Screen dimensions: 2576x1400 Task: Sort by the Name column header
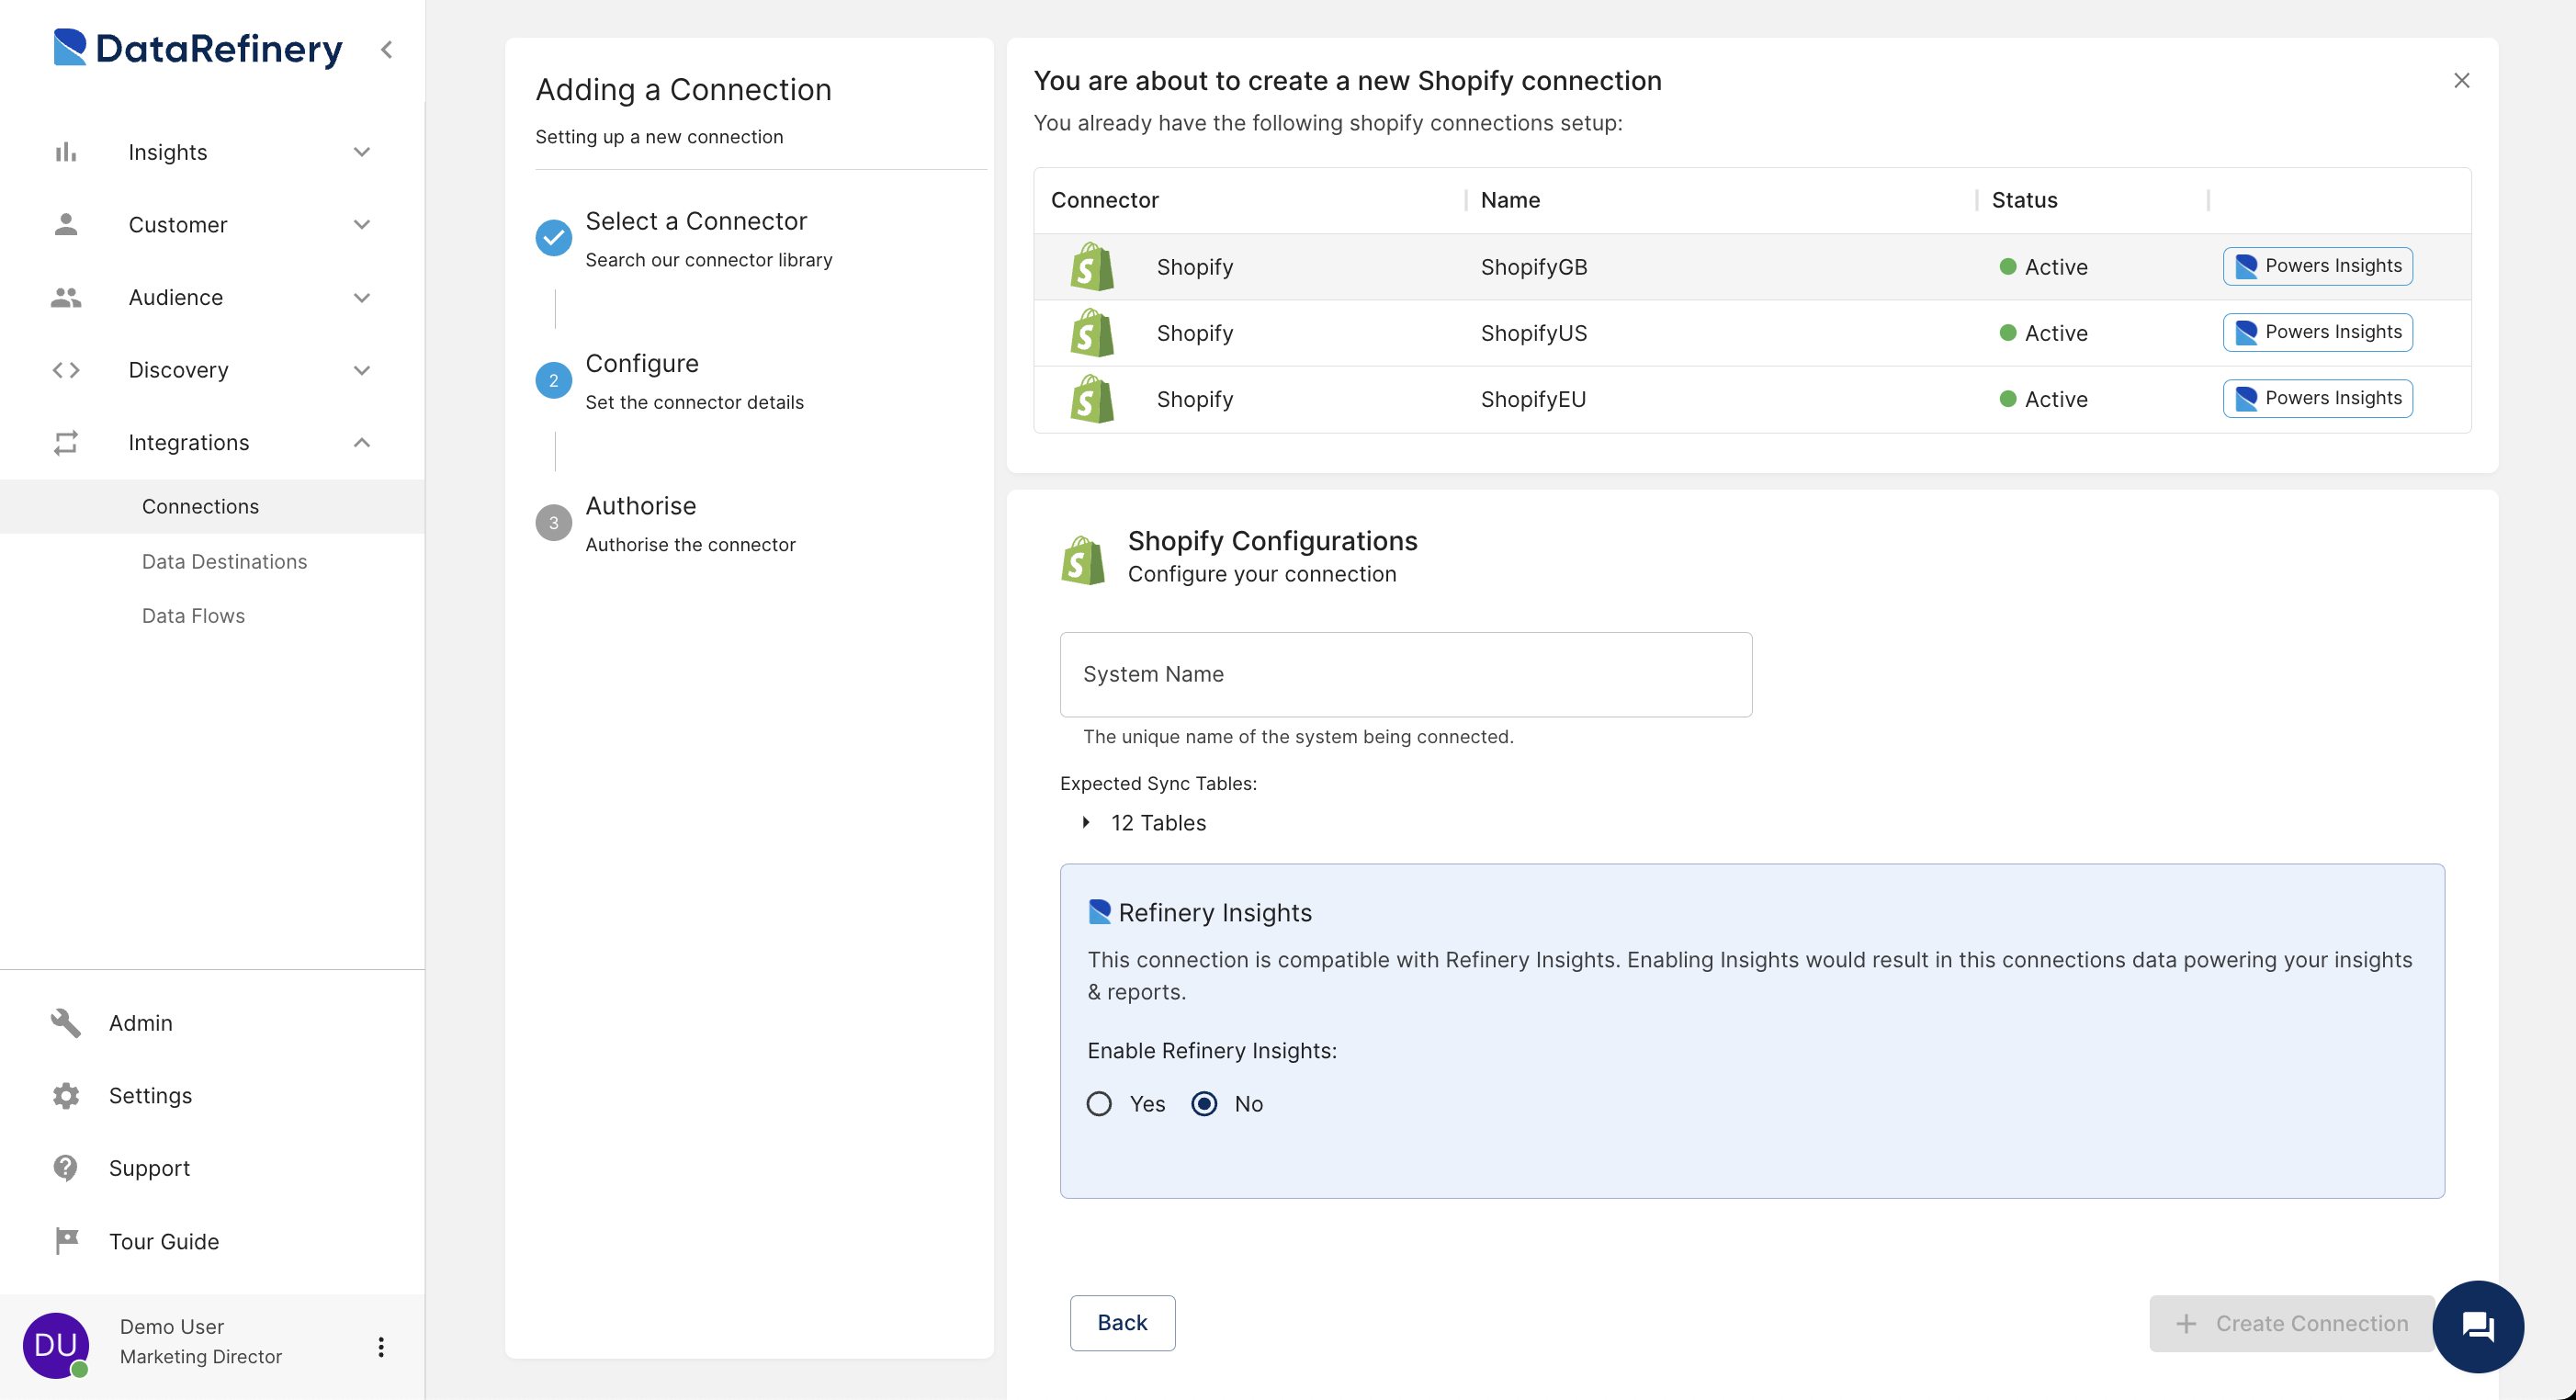(1510, 200)
